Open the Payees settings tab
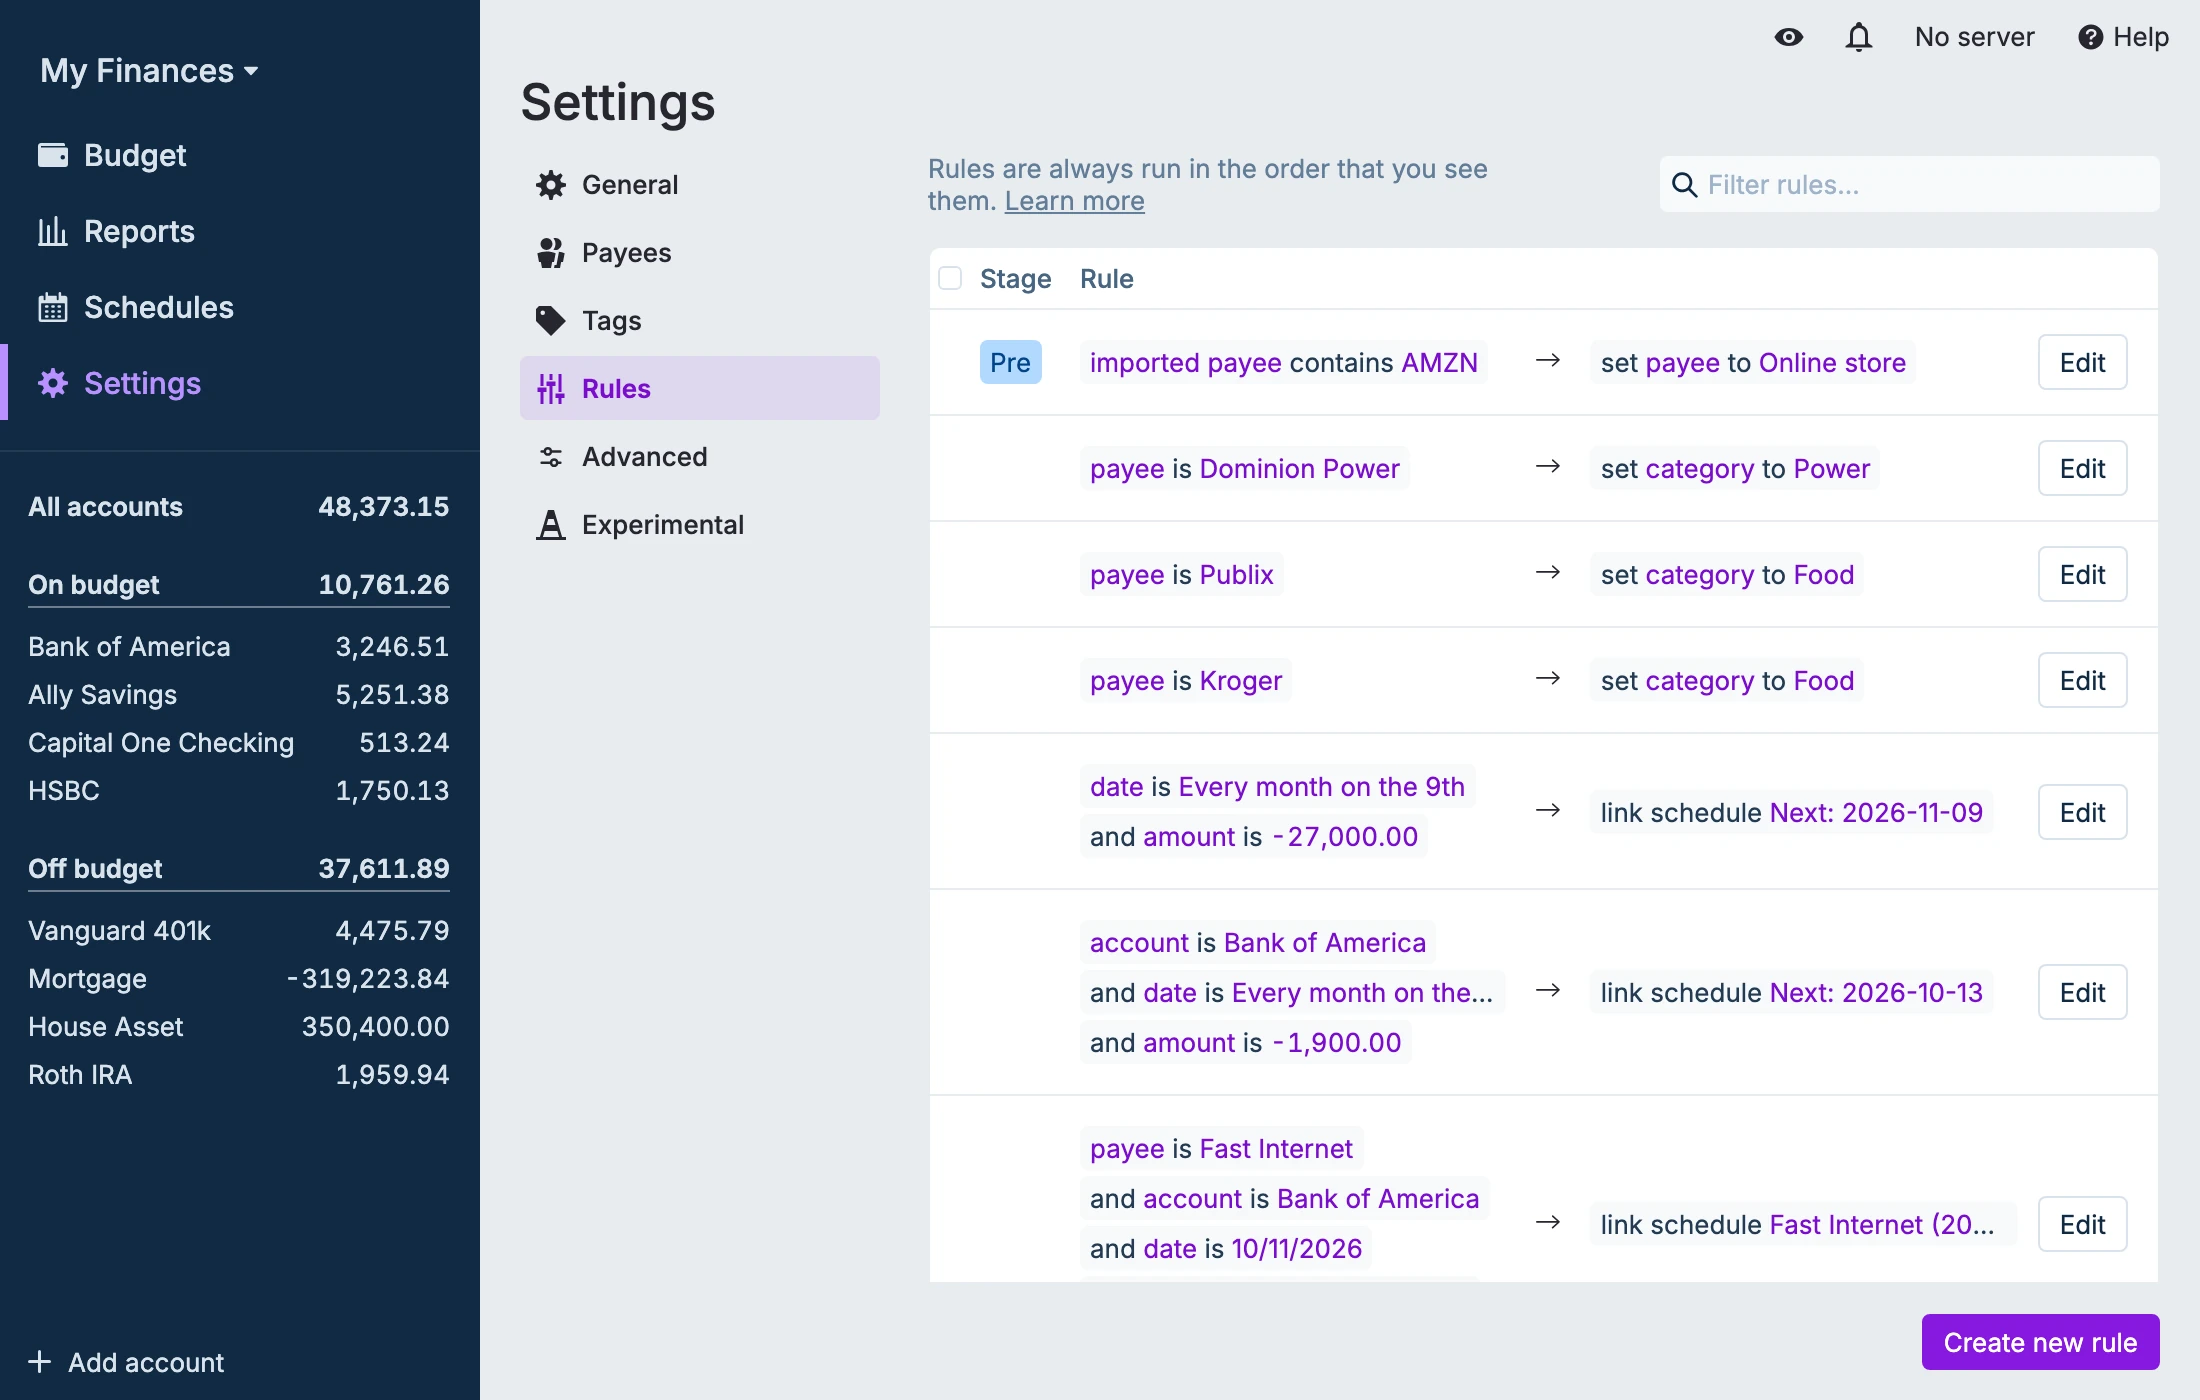The image size is (2200, 1400). point(700,253)
